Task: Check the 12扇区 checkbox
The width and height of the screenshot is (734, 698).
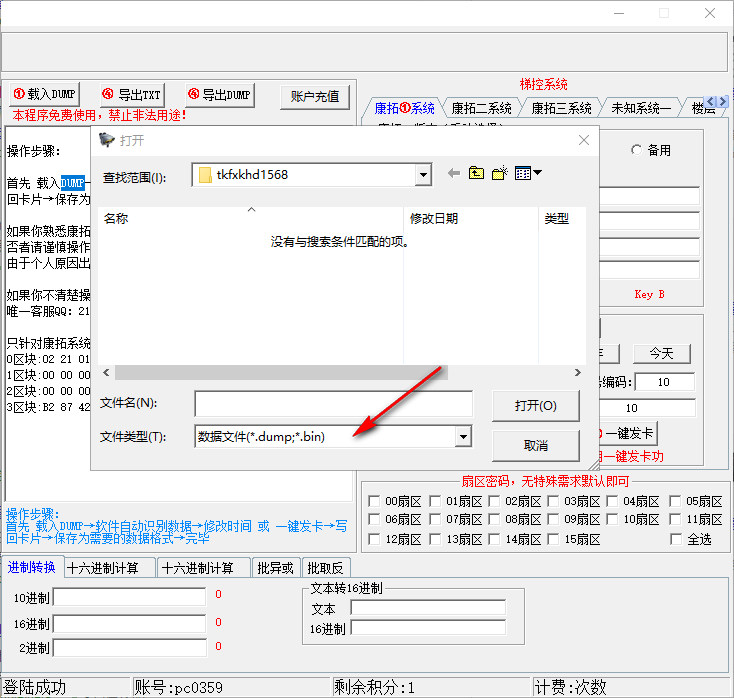Action: 374,539
